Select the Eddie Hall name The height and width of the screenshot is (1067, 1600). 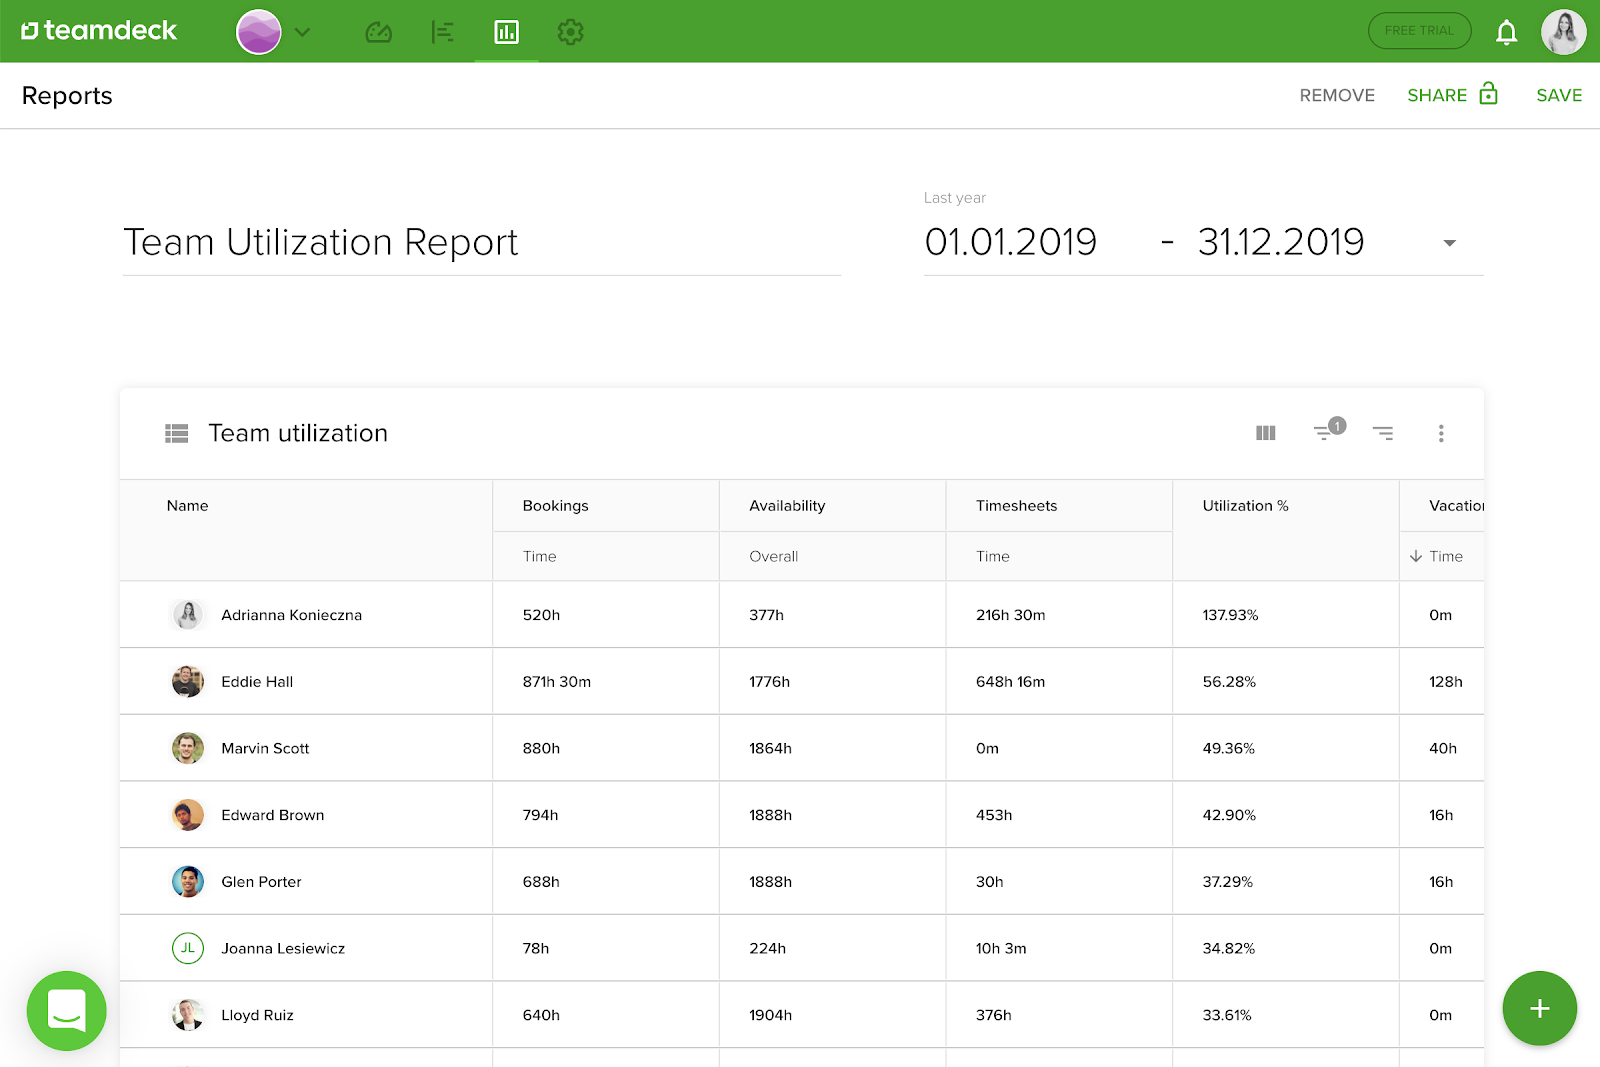[257, 682]
